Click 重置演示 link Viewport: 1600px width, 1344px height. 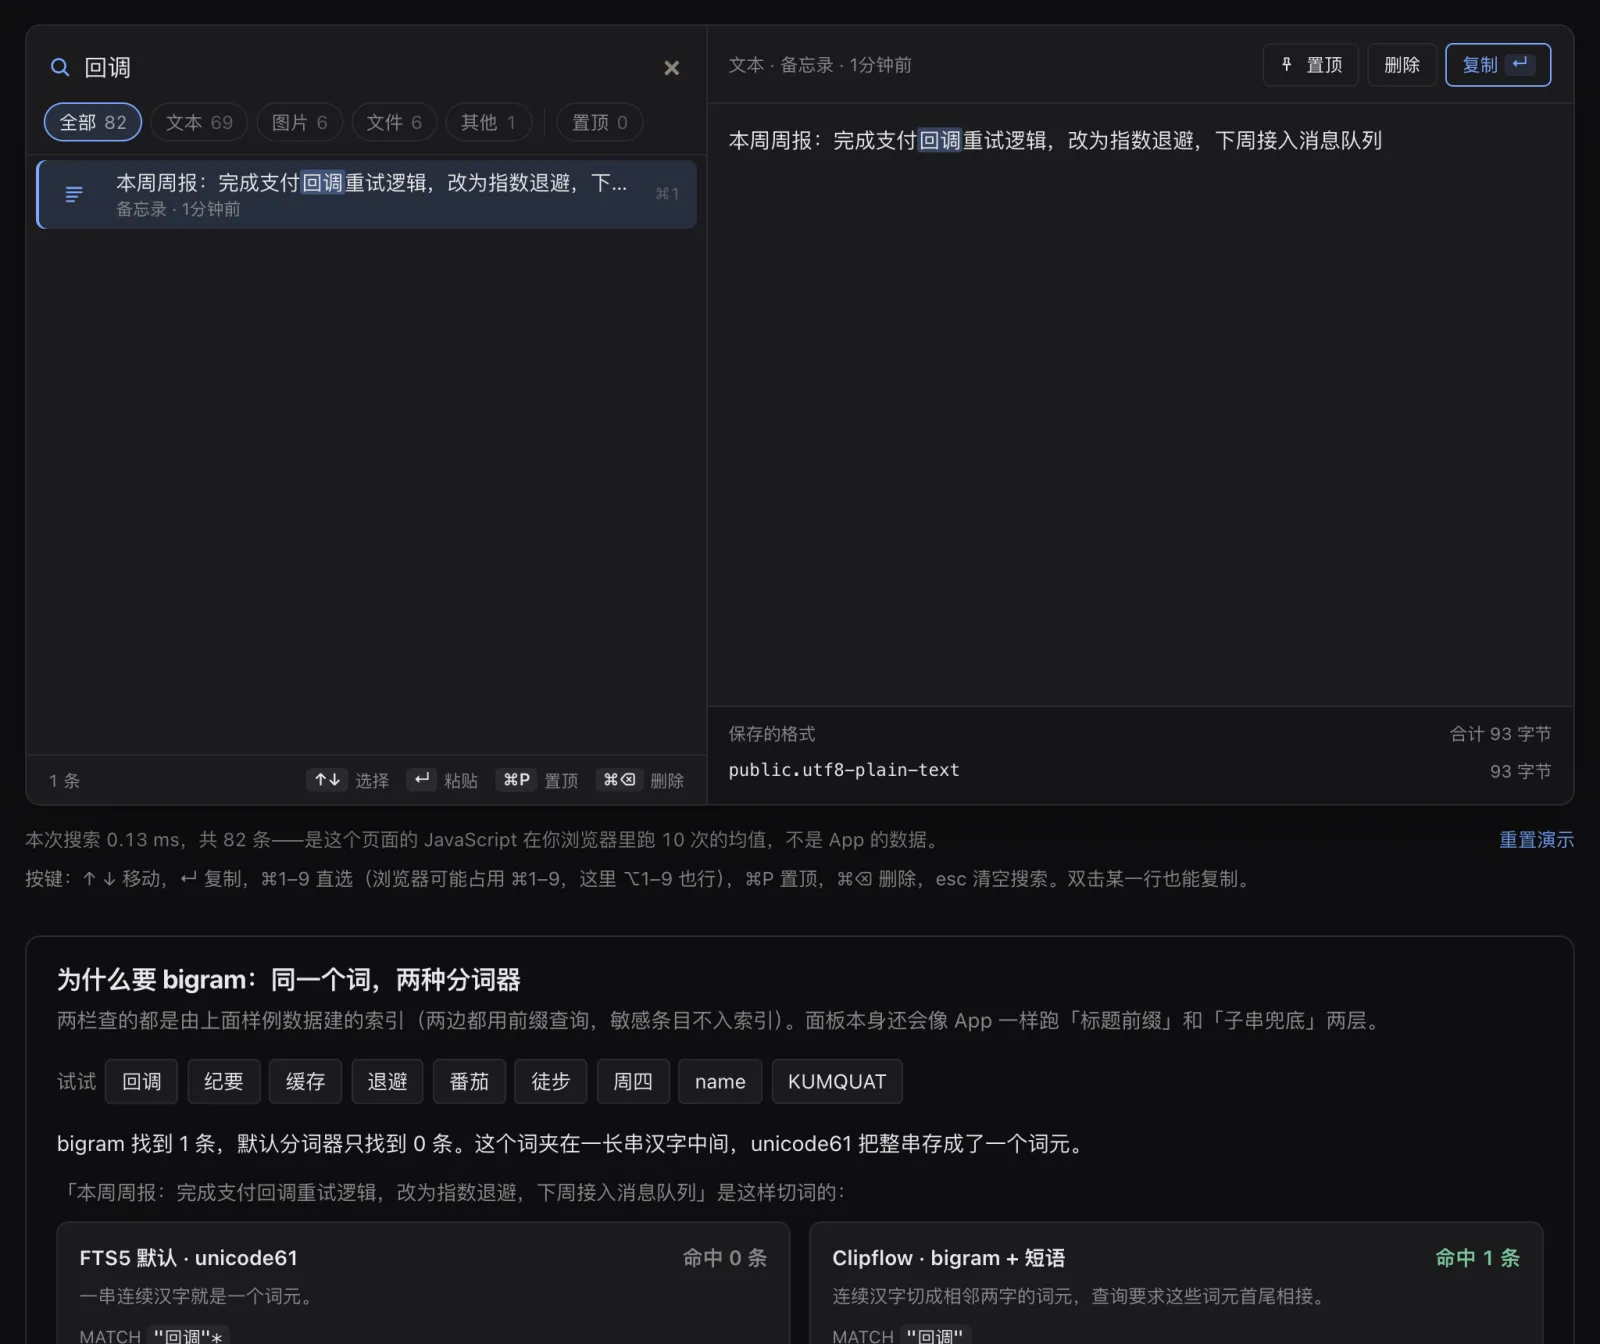pos(1536,840)
